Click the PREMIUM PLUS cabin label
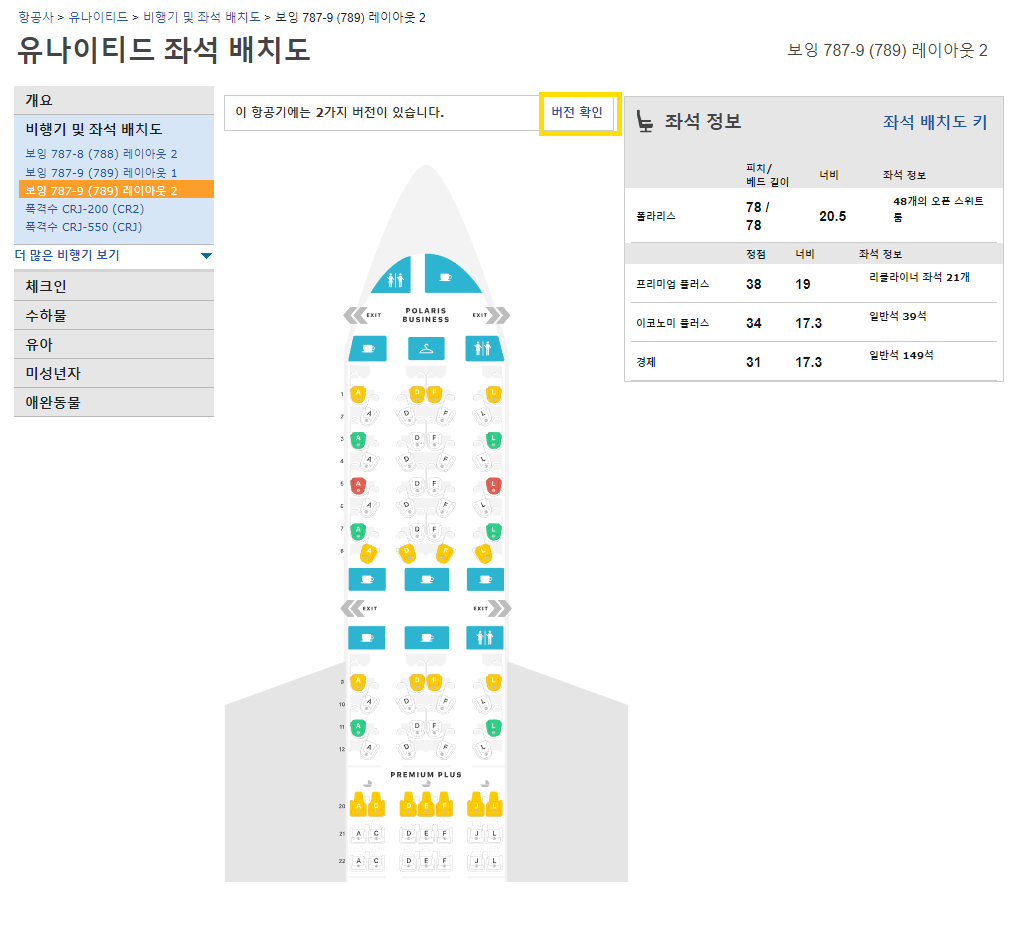Screen dimensions: 1022x926 (426, 775)
